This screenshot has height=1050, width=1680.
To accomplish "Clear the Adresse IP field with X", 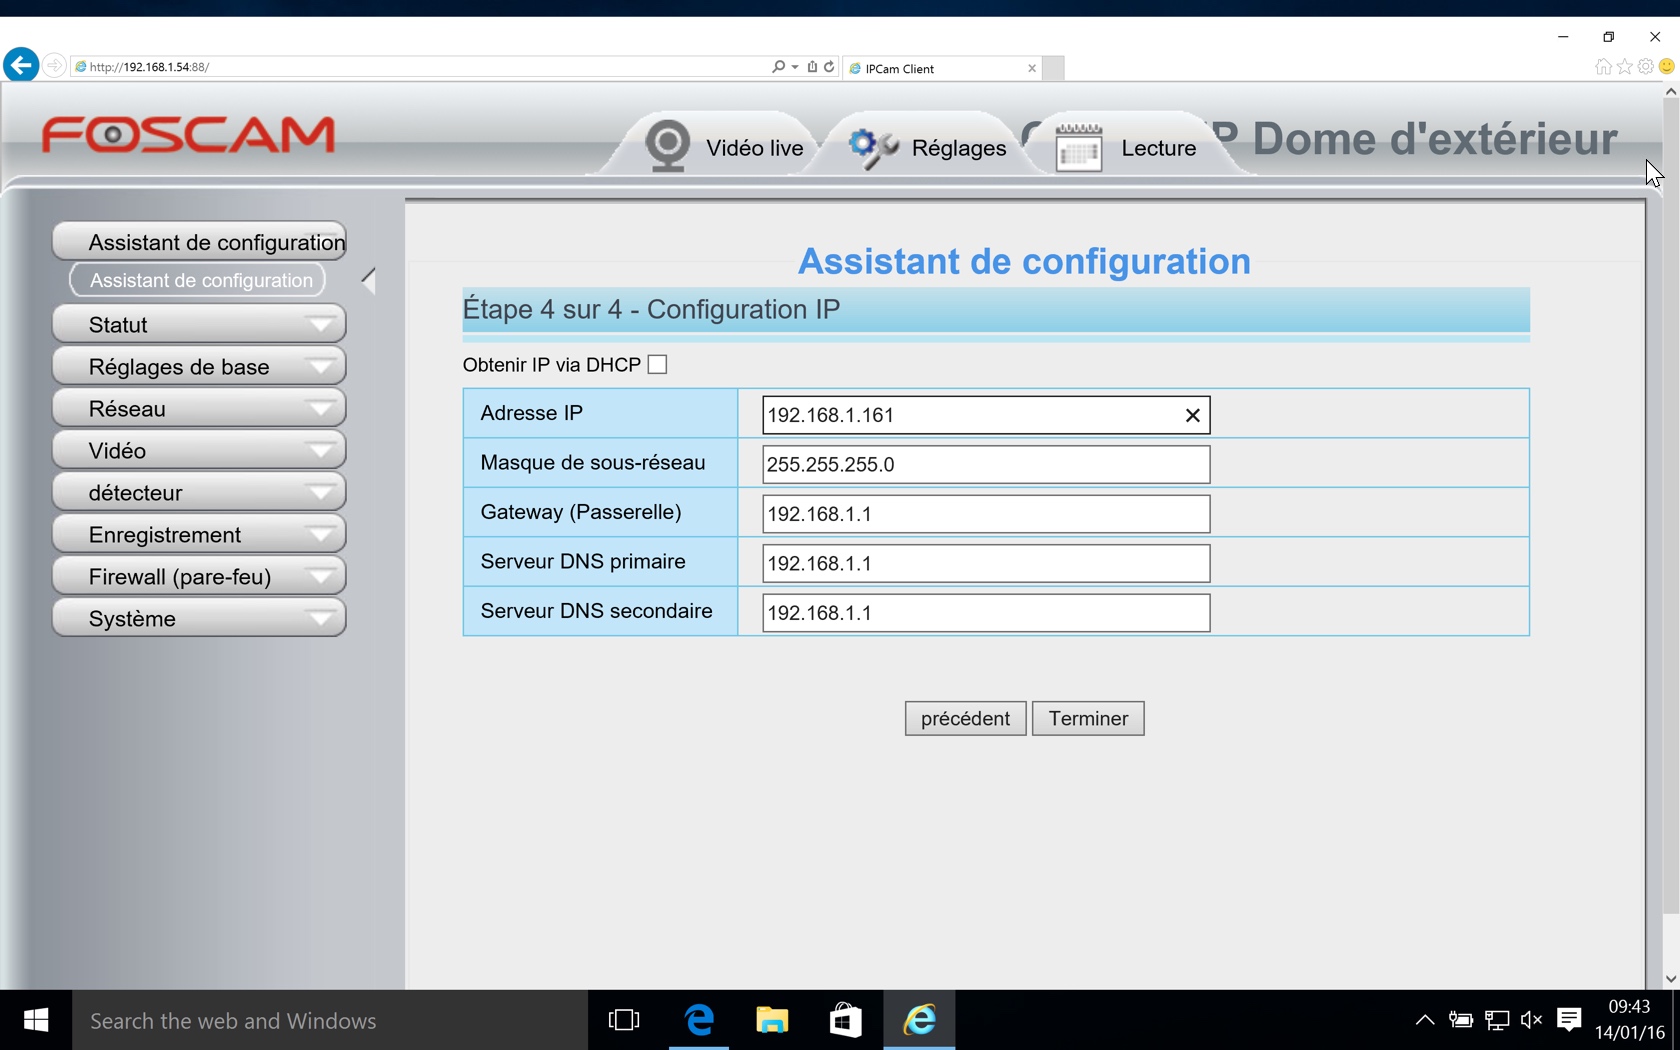I will [x=1192, y=415].
